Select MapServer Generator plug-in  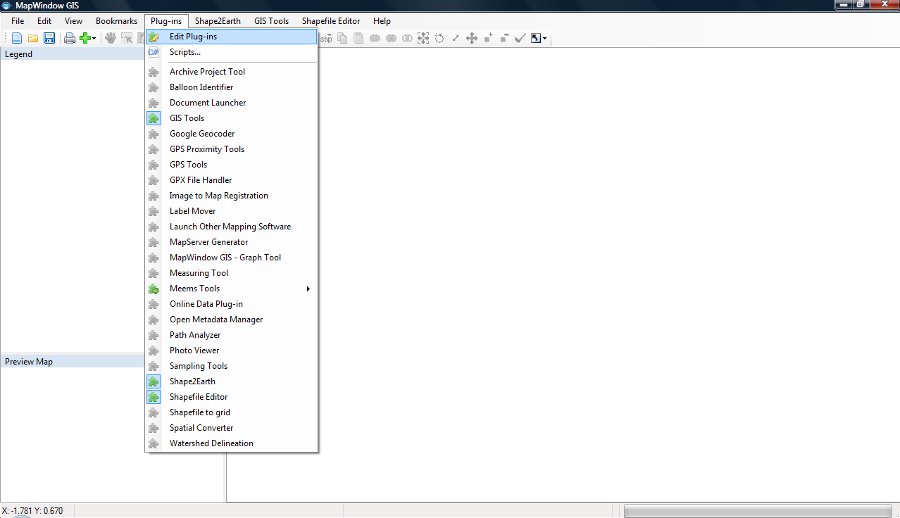click(231, 242)
